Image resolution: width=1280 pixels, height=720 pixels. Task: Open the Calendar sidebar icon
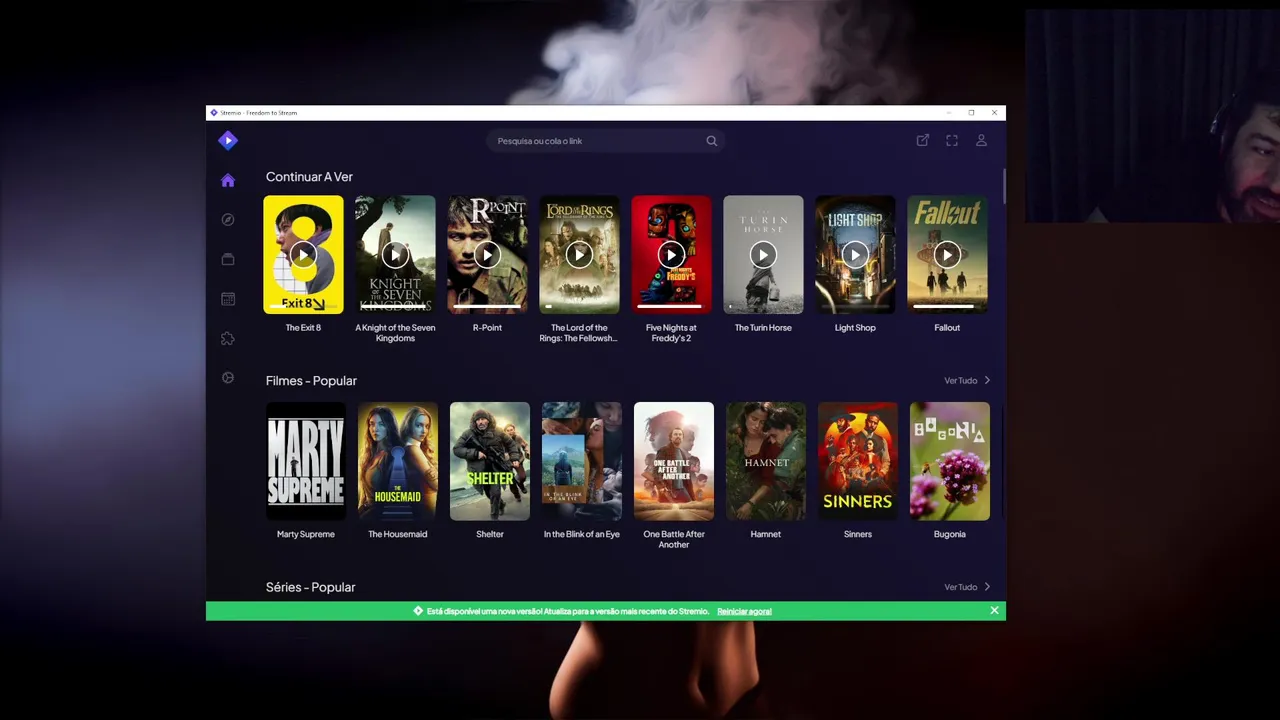click(228, 299)
